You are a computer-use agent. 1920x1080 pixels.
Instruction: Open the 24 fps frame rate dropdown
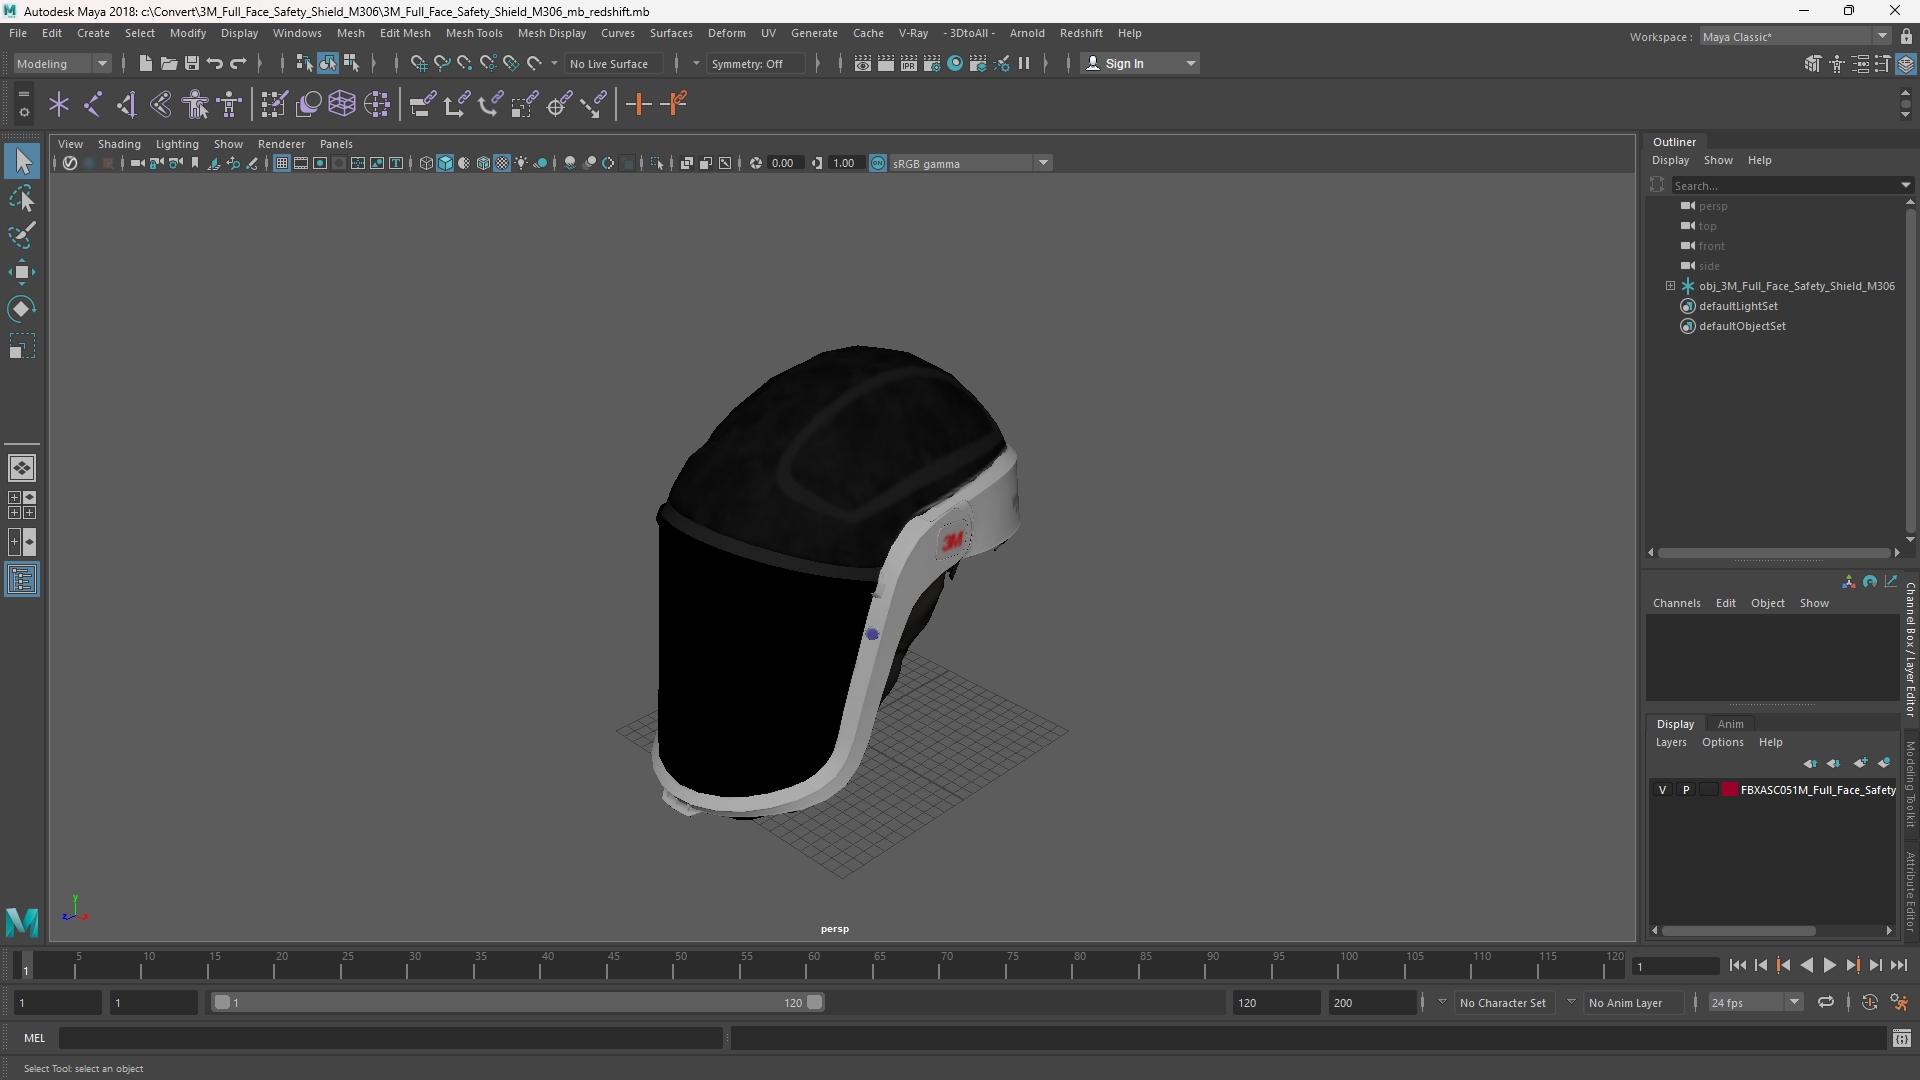click(1755, 1002)
